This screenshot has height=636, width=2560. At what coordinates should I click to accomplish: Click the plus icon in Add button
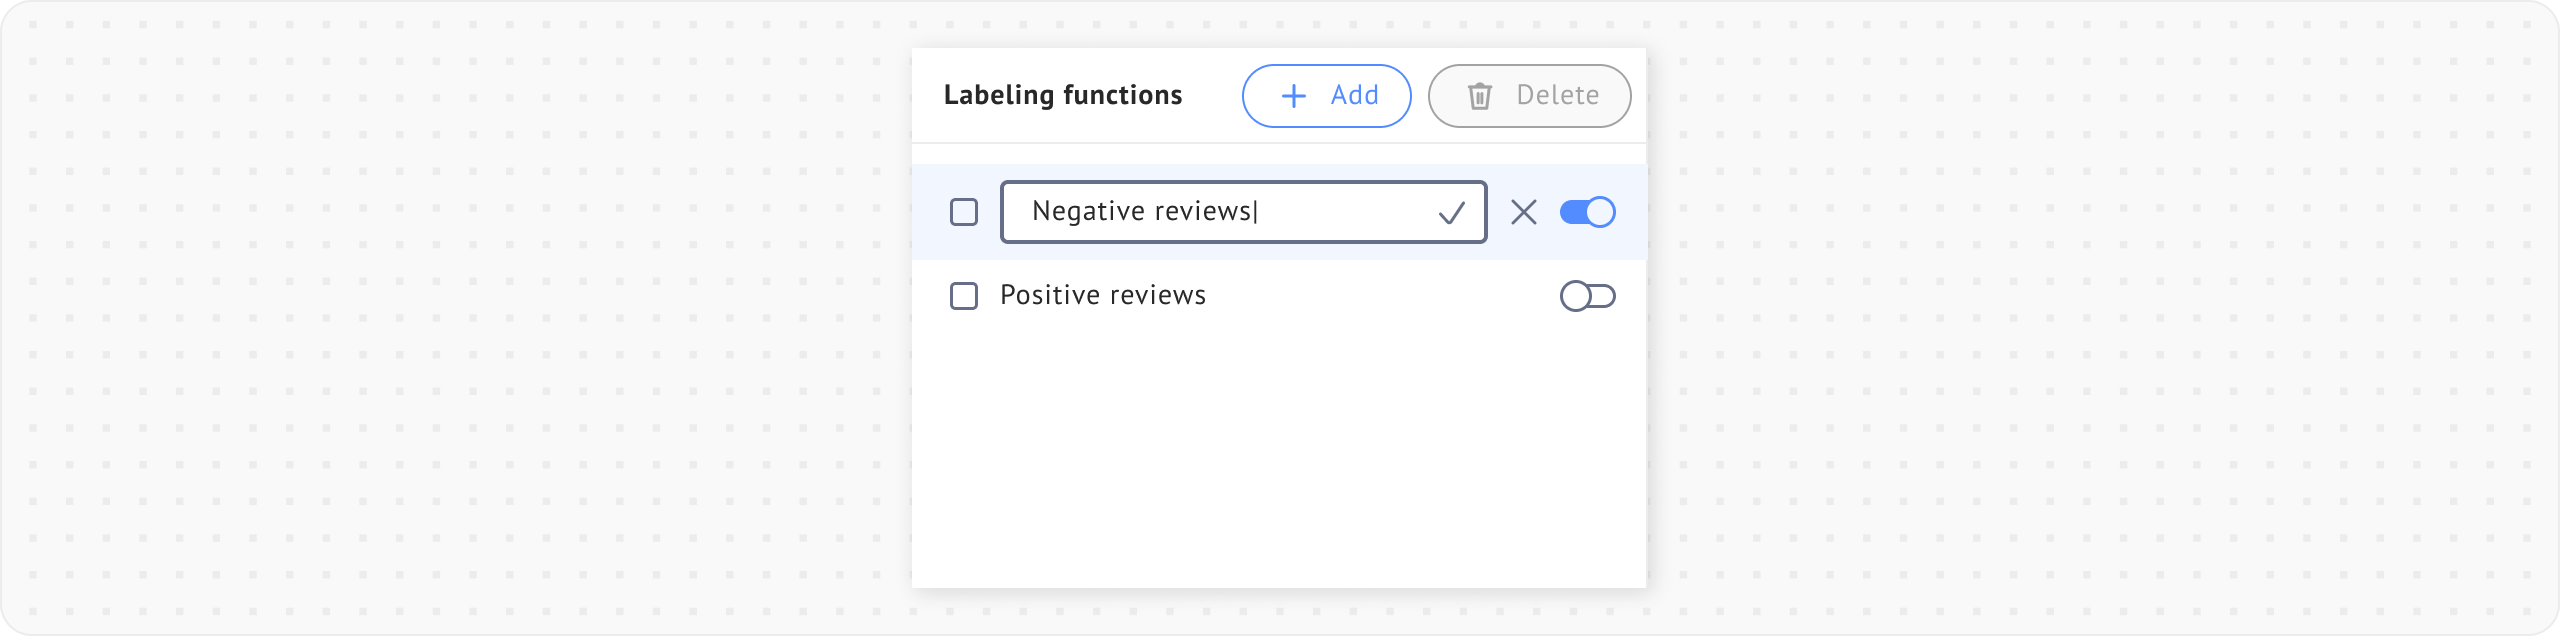pos(1294,96)
